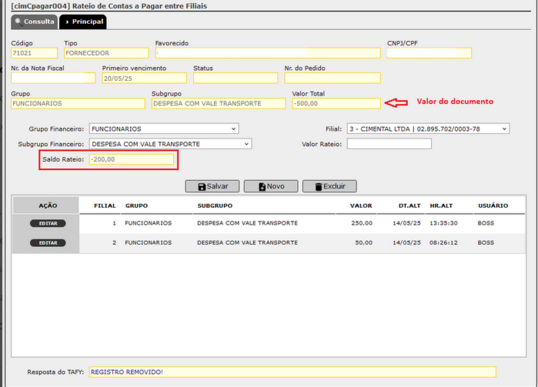Click the arrow icon on Principal tab

tap(67, 22)
